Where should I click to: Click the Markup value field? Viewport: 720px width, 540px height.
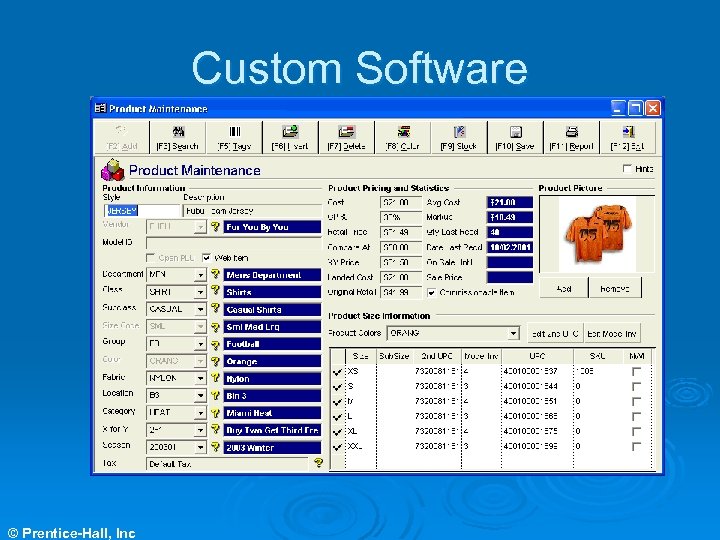(x=510, y=217)
